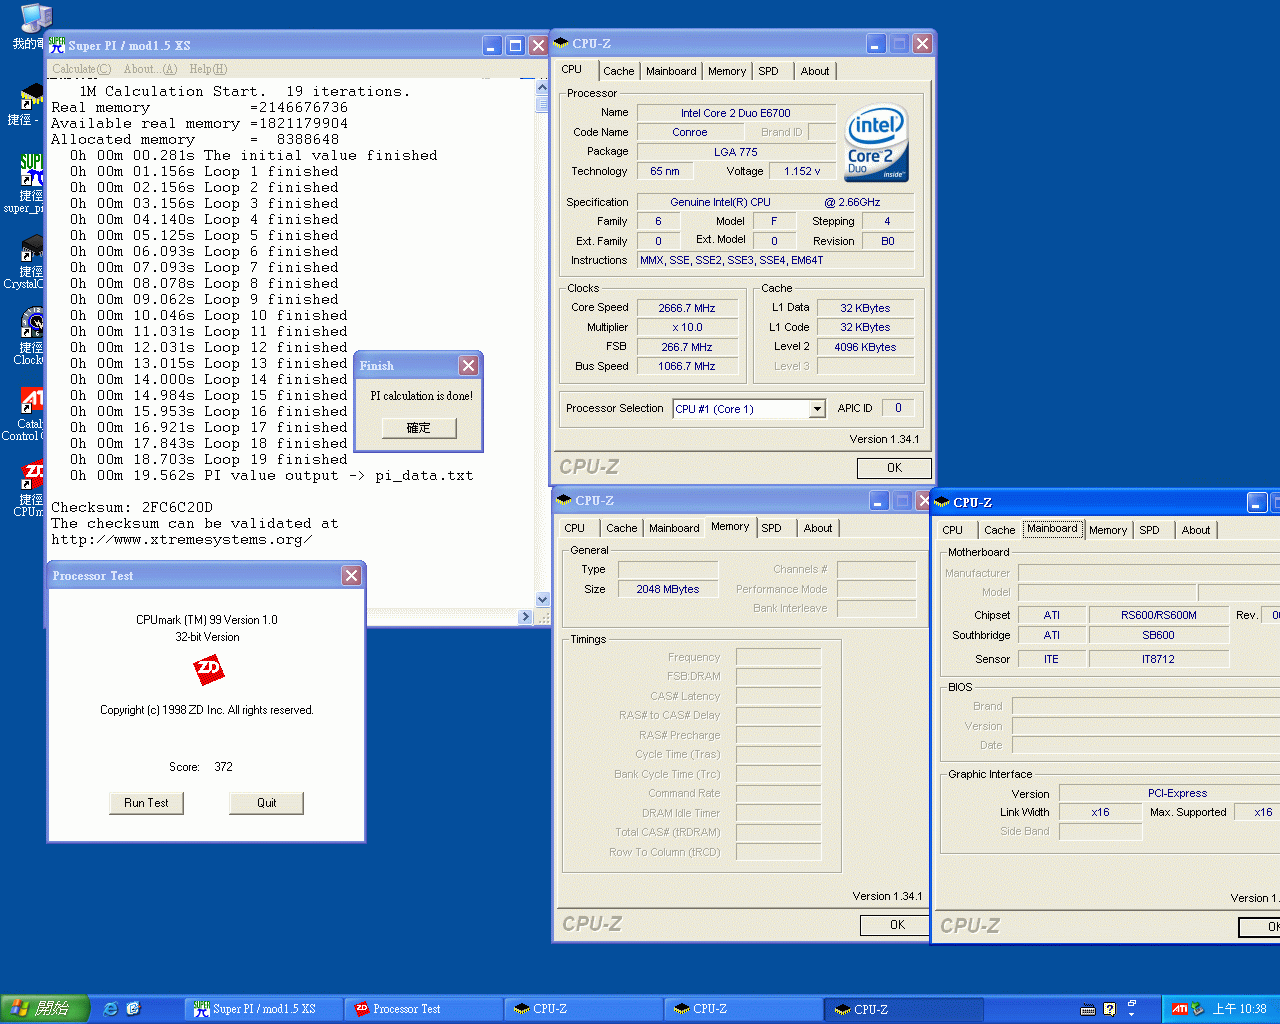Confirm the PI calculation done dialog
Image resolution: width=1280 pixels, height=1024 pixels.
click(419, 428)
